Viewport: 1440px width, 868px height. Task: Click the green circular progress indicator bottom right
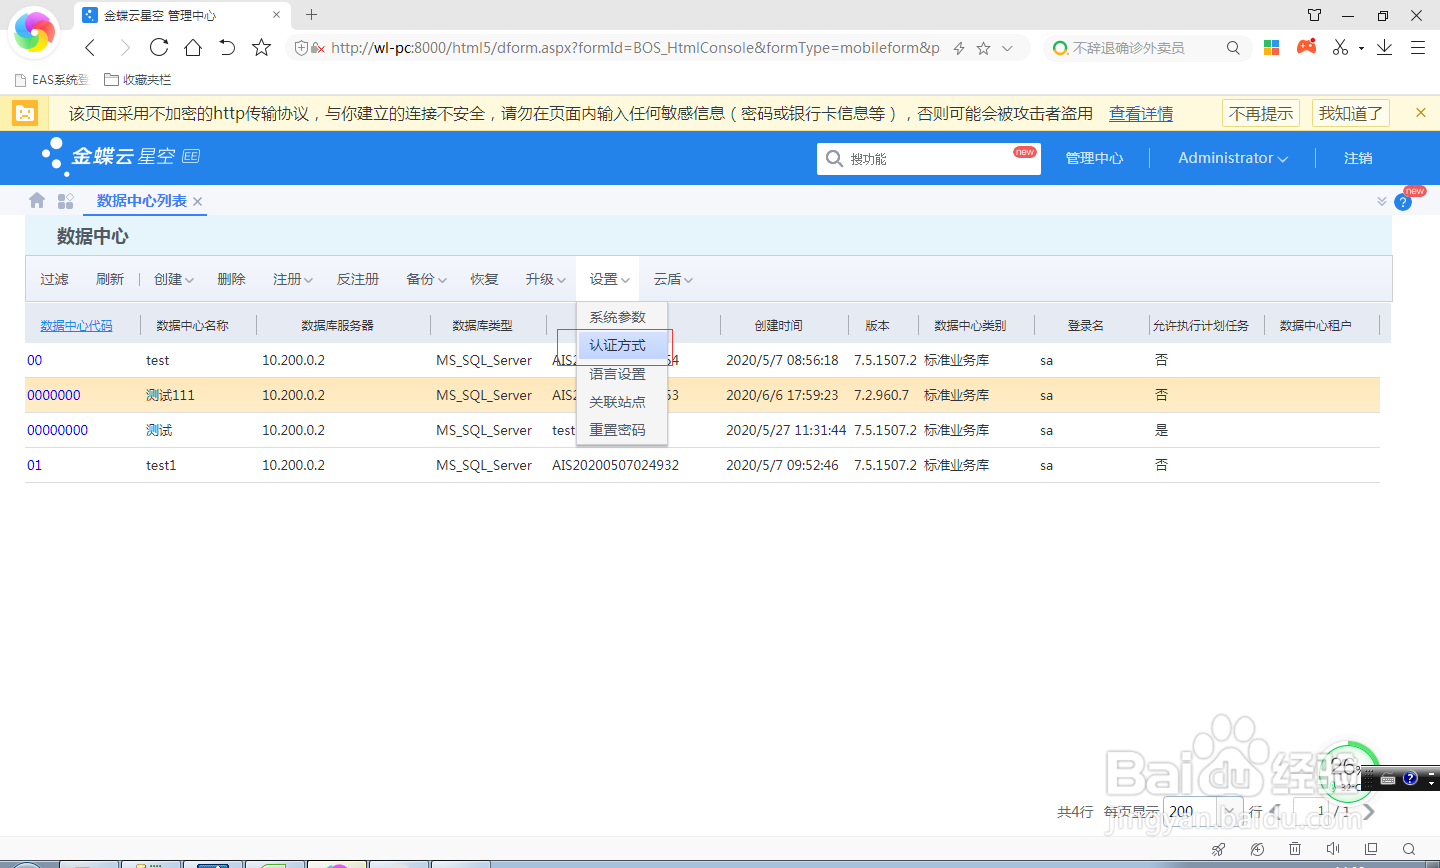click(1348, 773)
